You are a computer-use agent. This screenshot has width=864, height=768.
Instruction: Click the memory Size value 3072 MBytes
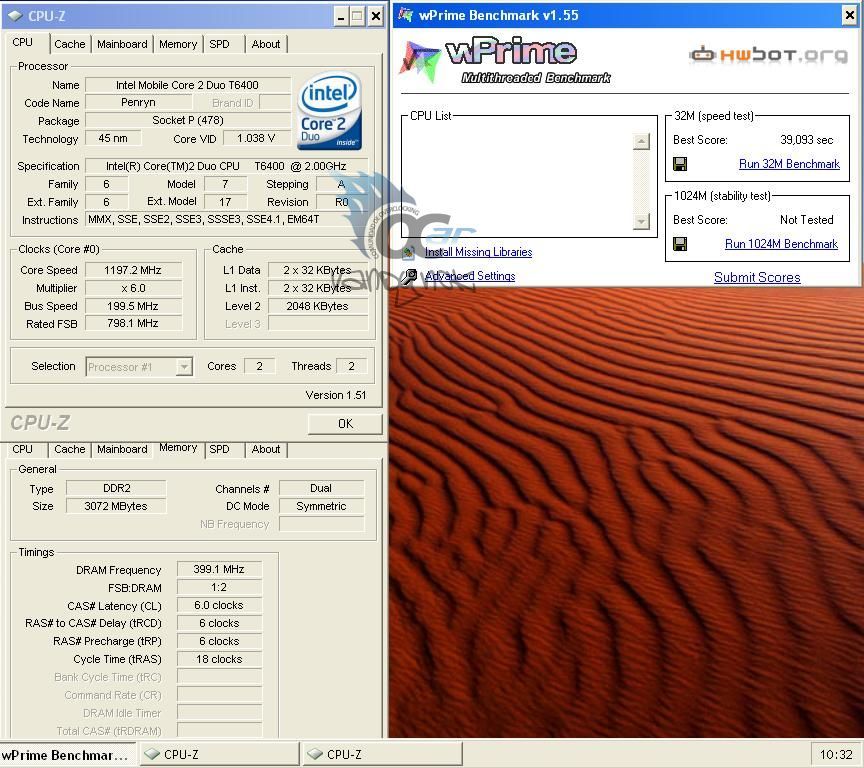116,506
